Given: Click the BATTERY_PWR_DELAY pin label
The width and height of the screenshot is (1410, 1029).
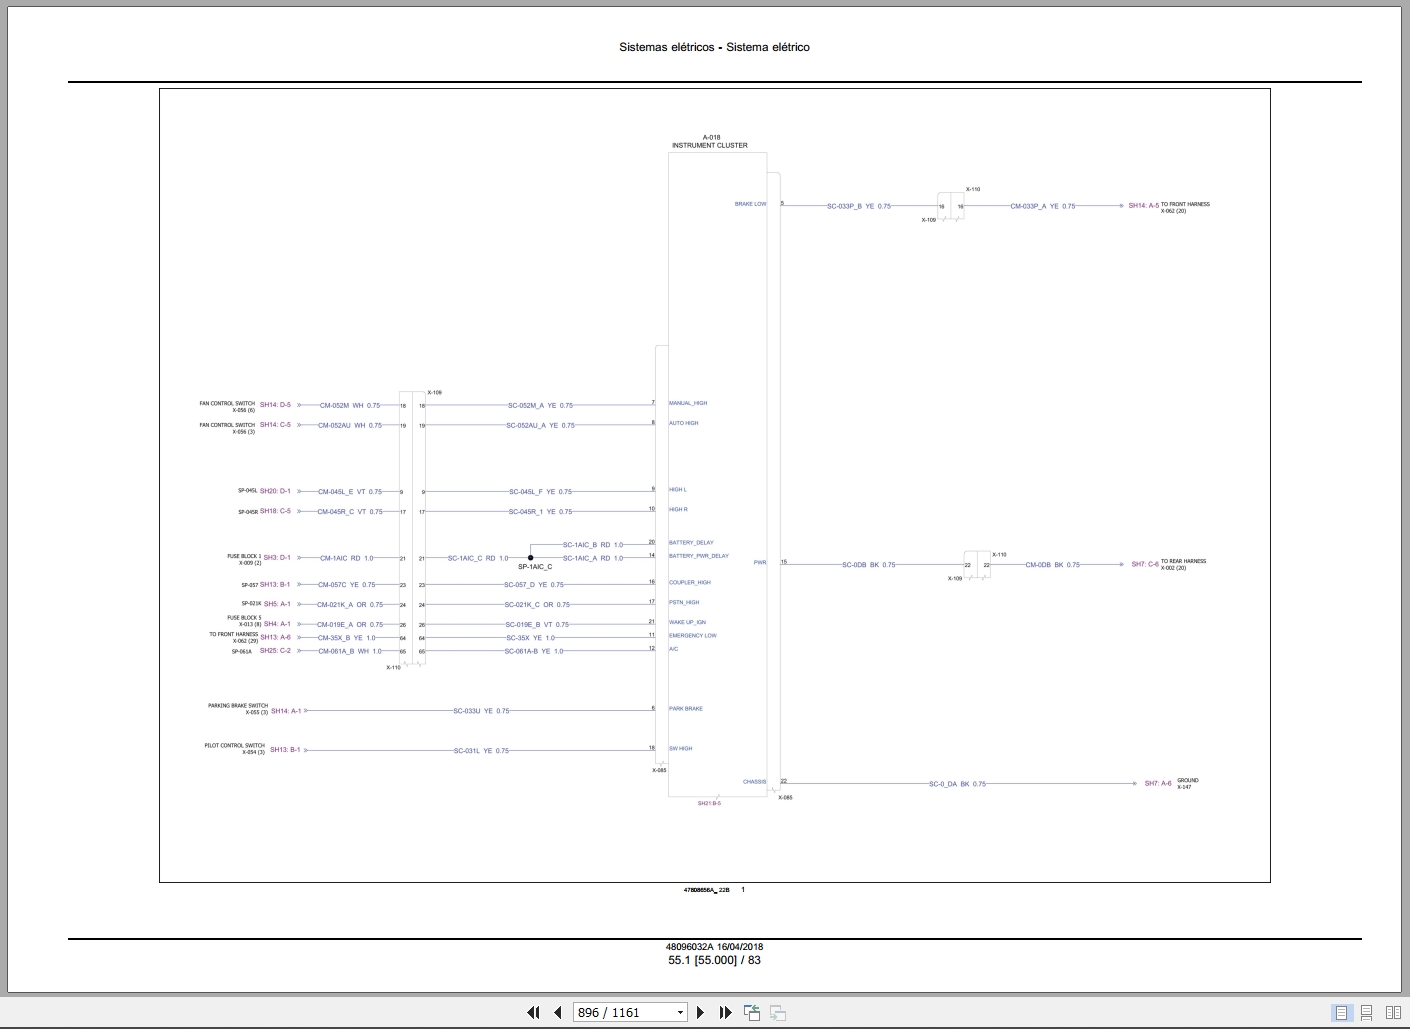Looking at the screenshot, I should click(x=699, y=556).
